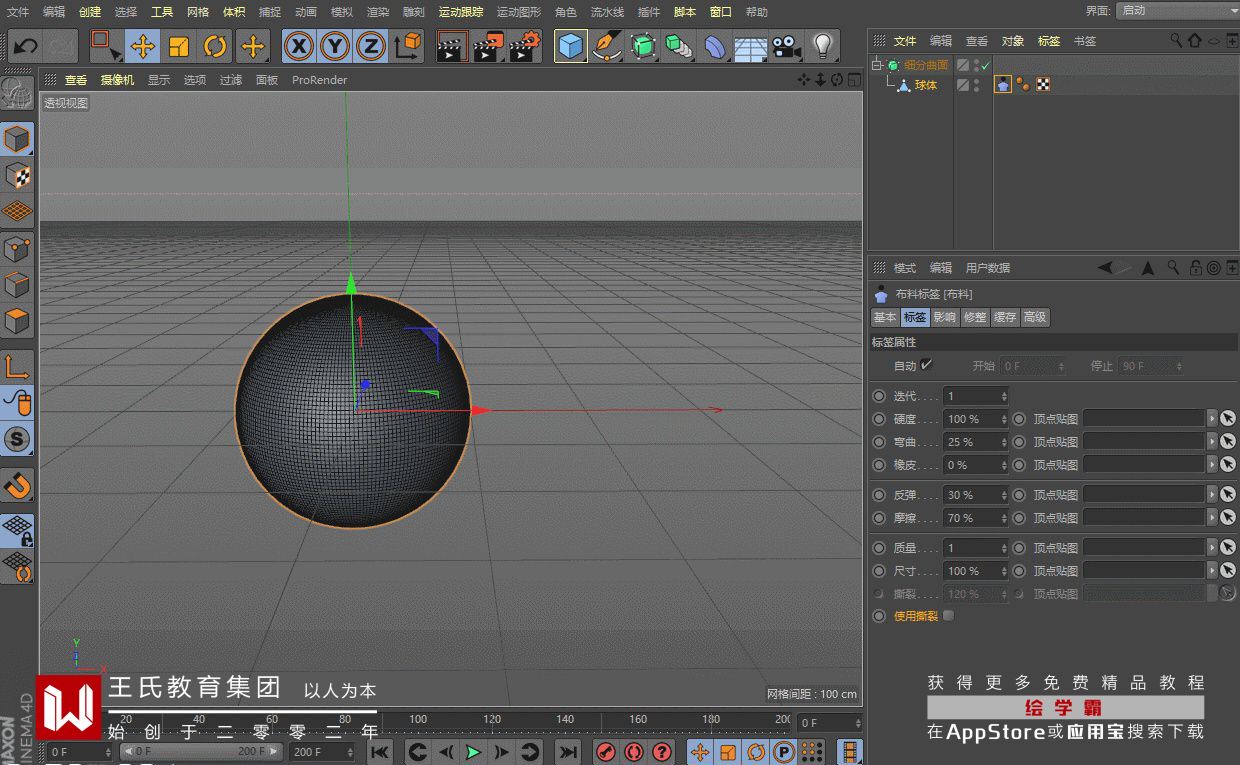Switch to points mode cube icon
This screenshot has width=1240, height=765.
tap(17, 249)
